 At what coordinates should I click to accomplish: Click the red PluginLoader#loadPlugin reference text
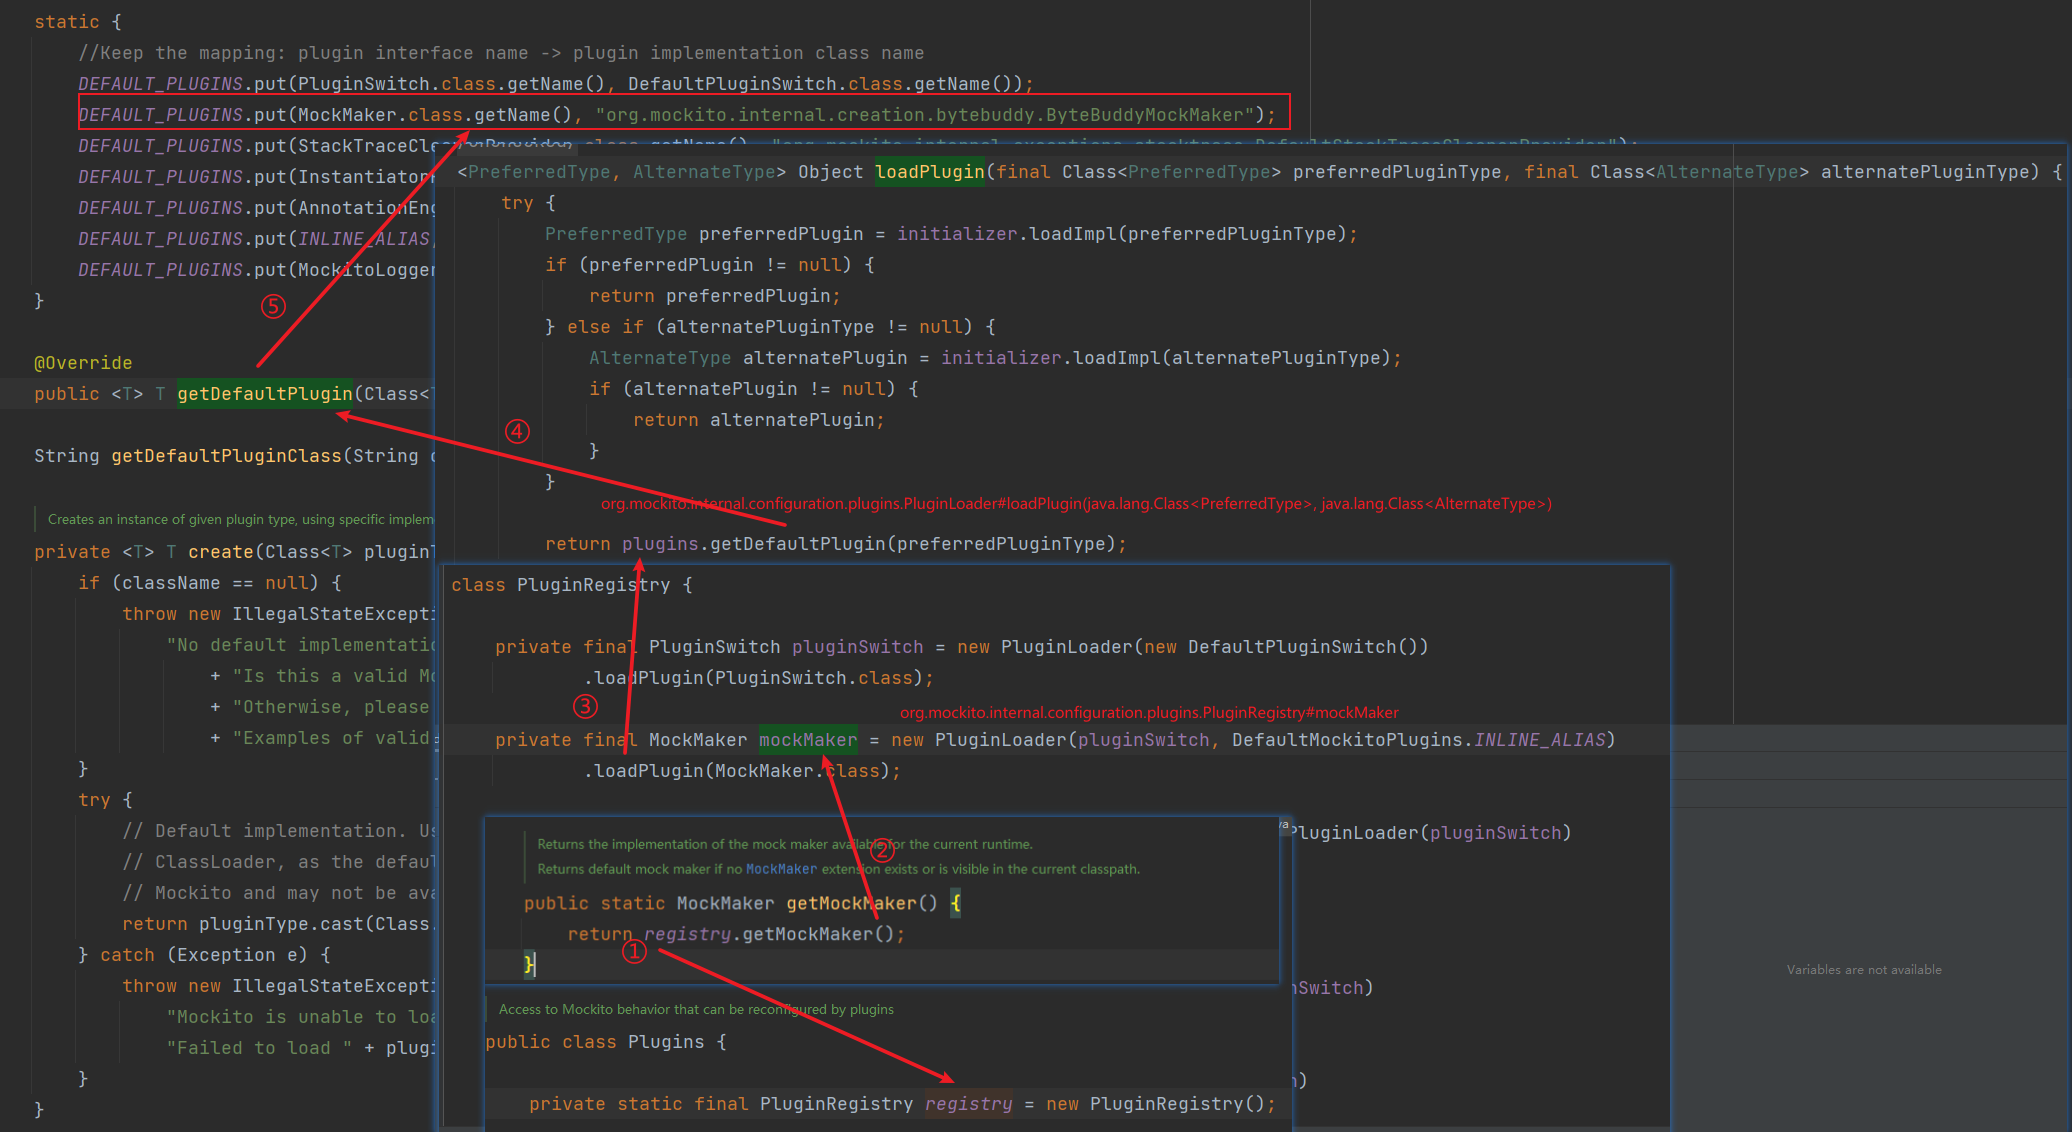click(x=1076, y=504)
